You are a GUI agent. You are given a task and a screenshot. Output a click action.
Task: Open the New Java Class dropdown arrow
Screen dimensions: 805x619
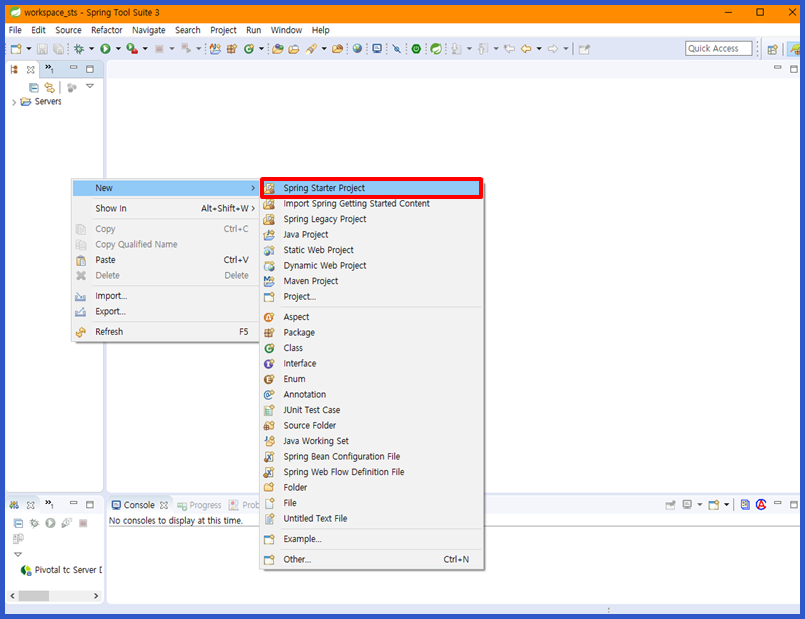261,49
